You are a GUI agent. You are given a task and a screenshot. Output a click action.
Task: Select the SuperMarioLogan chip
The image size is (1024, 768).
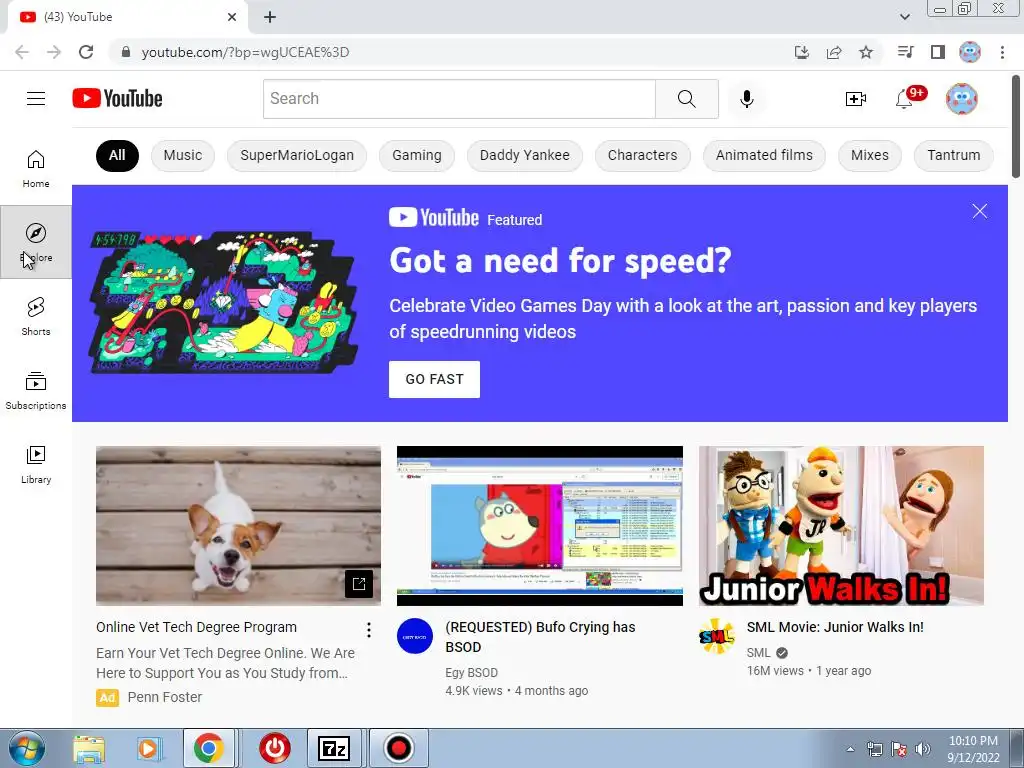coord(297,155)
